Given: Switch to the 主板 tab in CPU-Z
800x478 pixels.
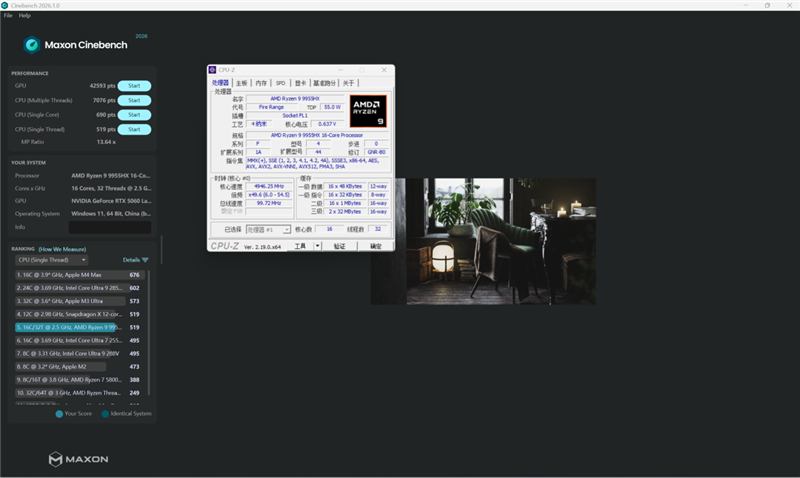Looking at the screenshot, I should click(x=241, y=83).
